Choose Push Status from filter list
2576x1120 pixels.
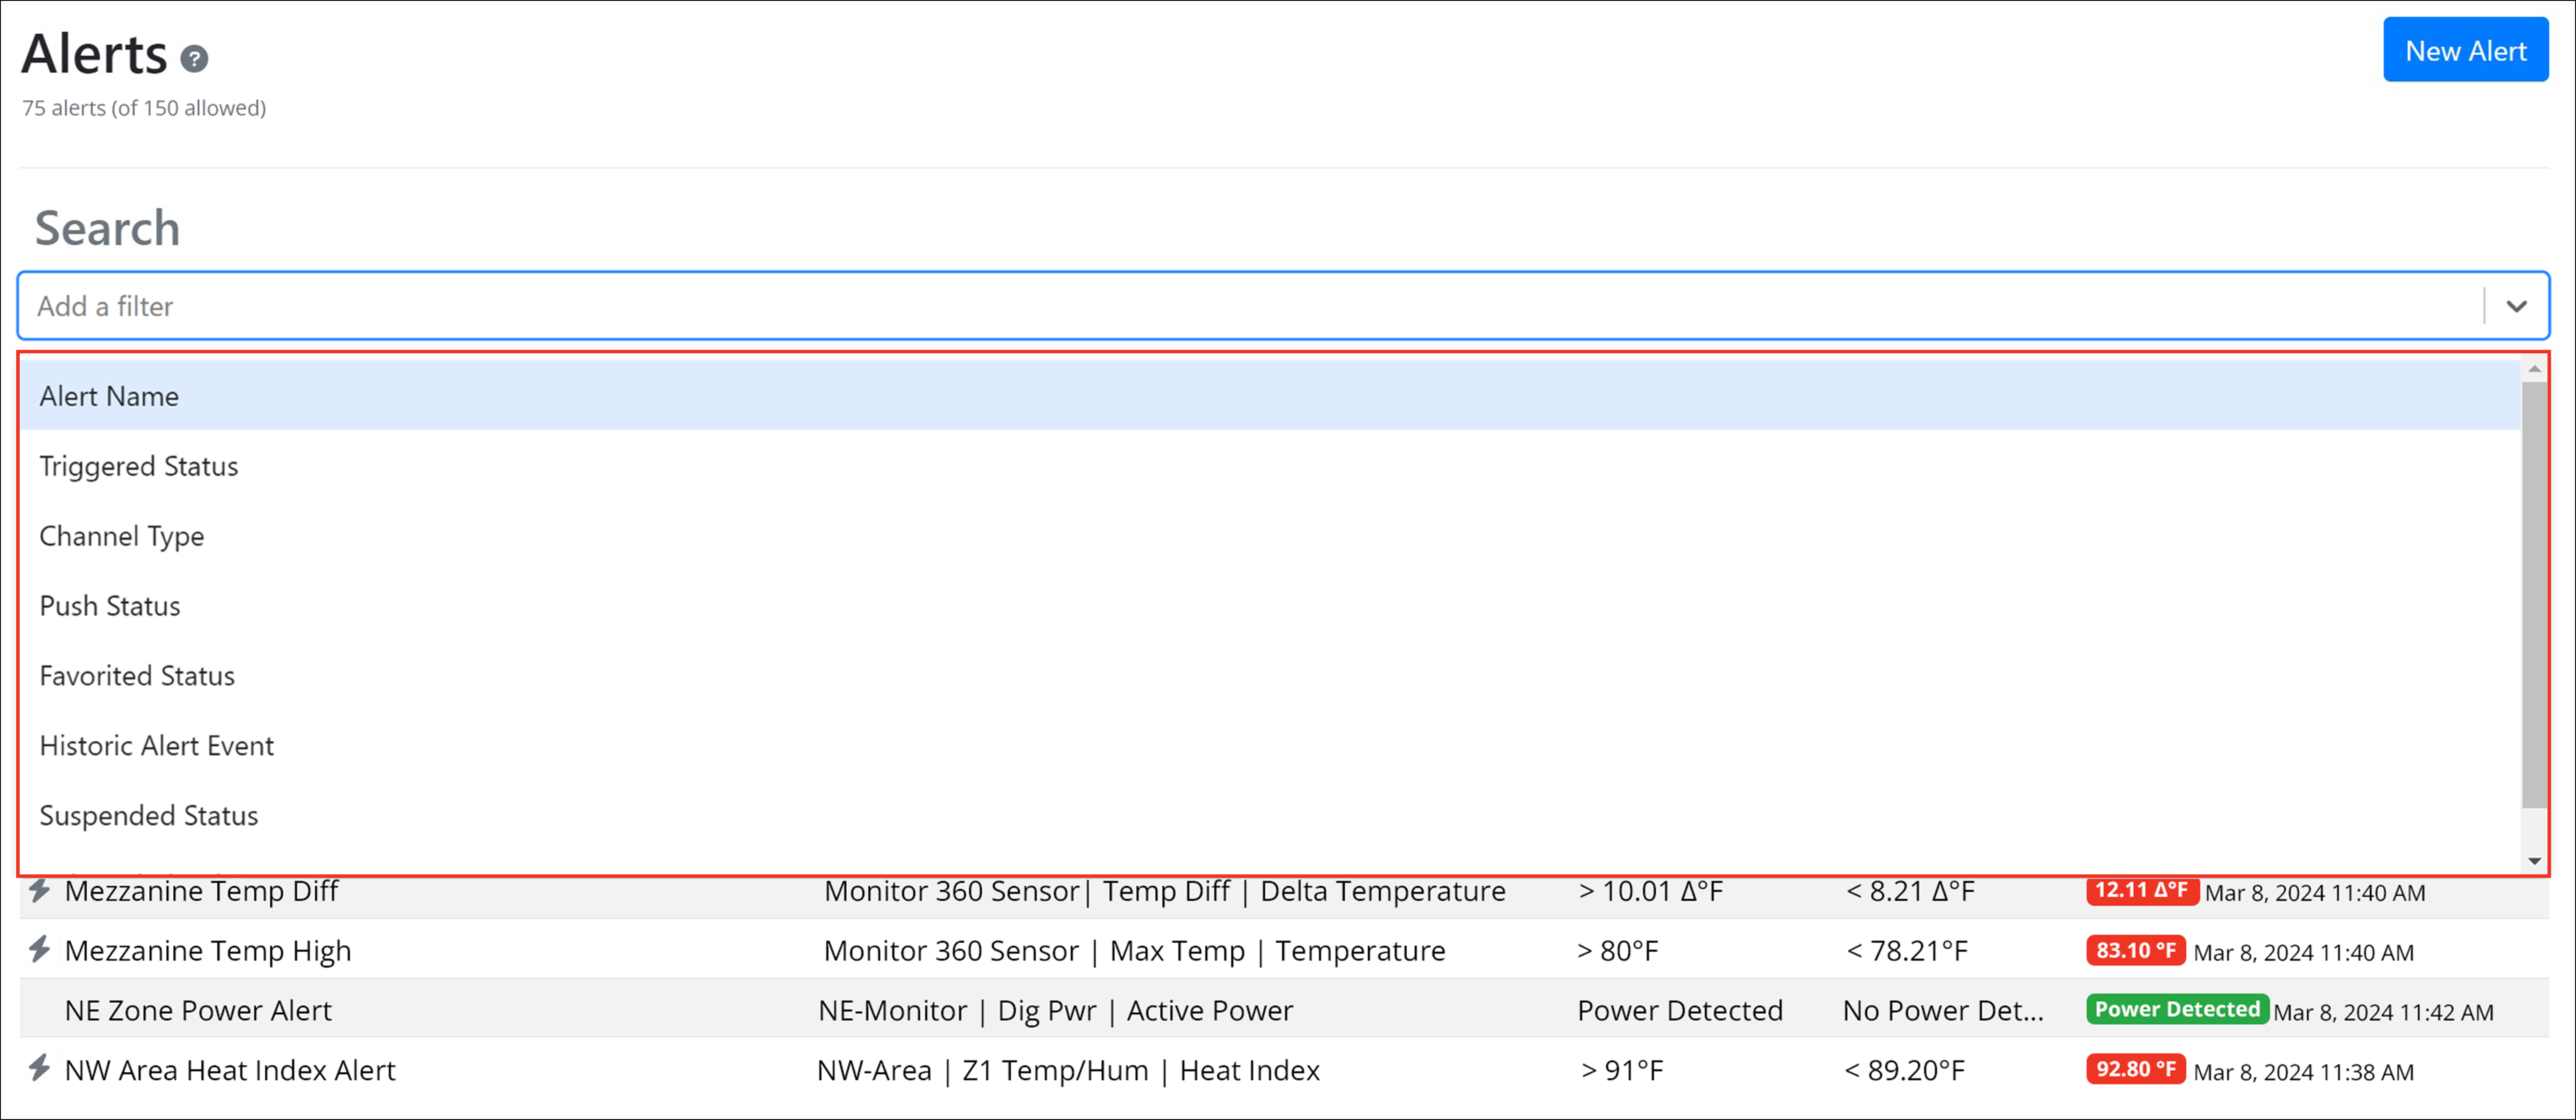(110, 606)
